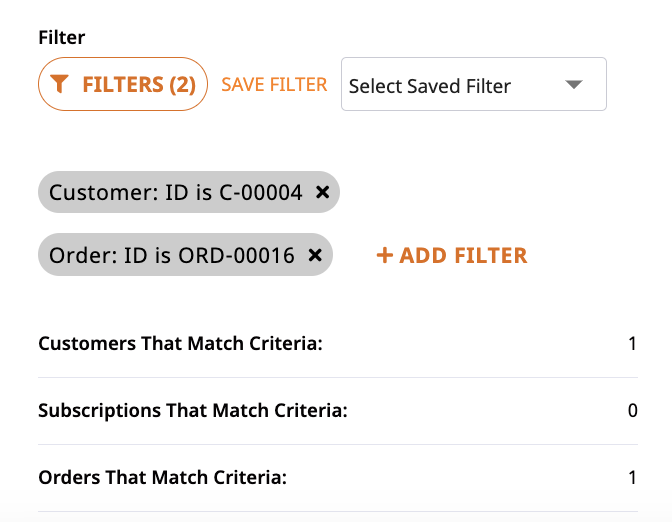Click Subscriptions That Match Criteria row

tap(338, 411)
